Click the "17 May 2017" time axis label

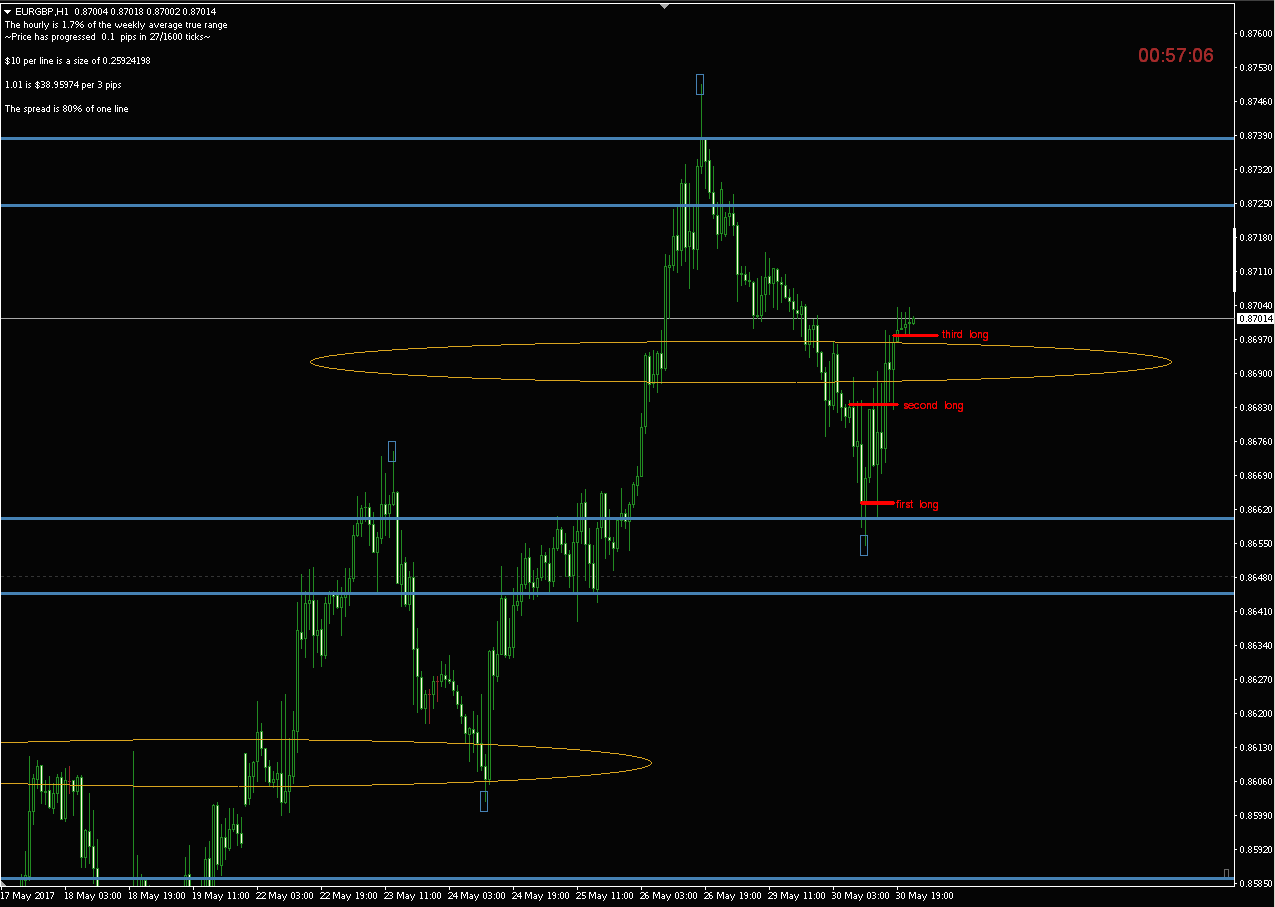click(x=27, y=896)
